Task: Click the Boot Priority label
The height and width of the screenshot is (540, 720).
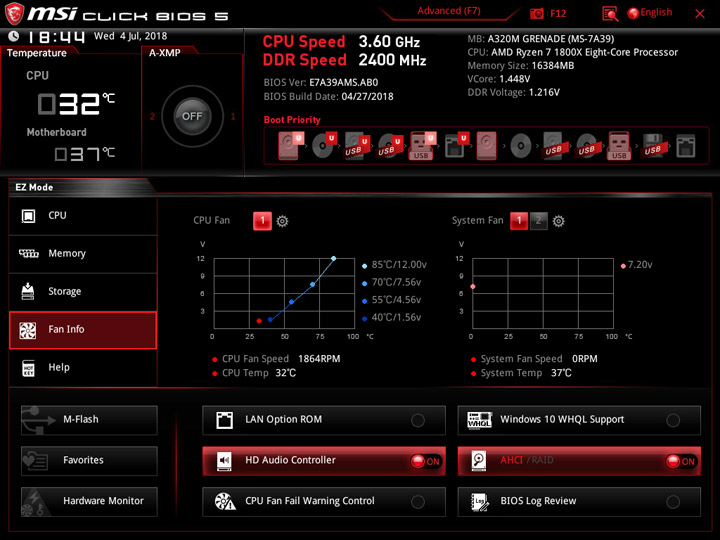Action: click(292, 120)
